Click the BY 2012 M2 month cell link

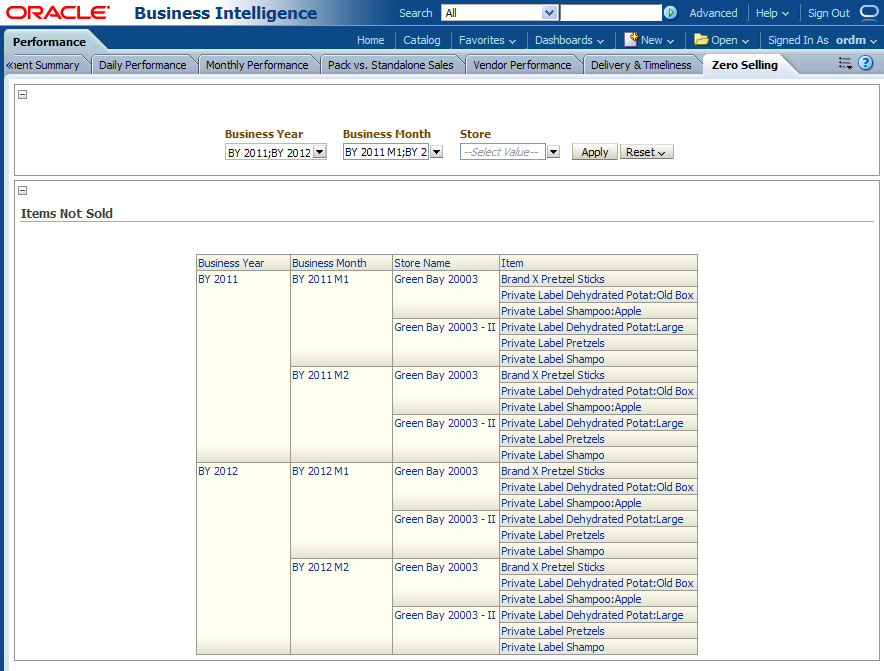coord(320,567)
